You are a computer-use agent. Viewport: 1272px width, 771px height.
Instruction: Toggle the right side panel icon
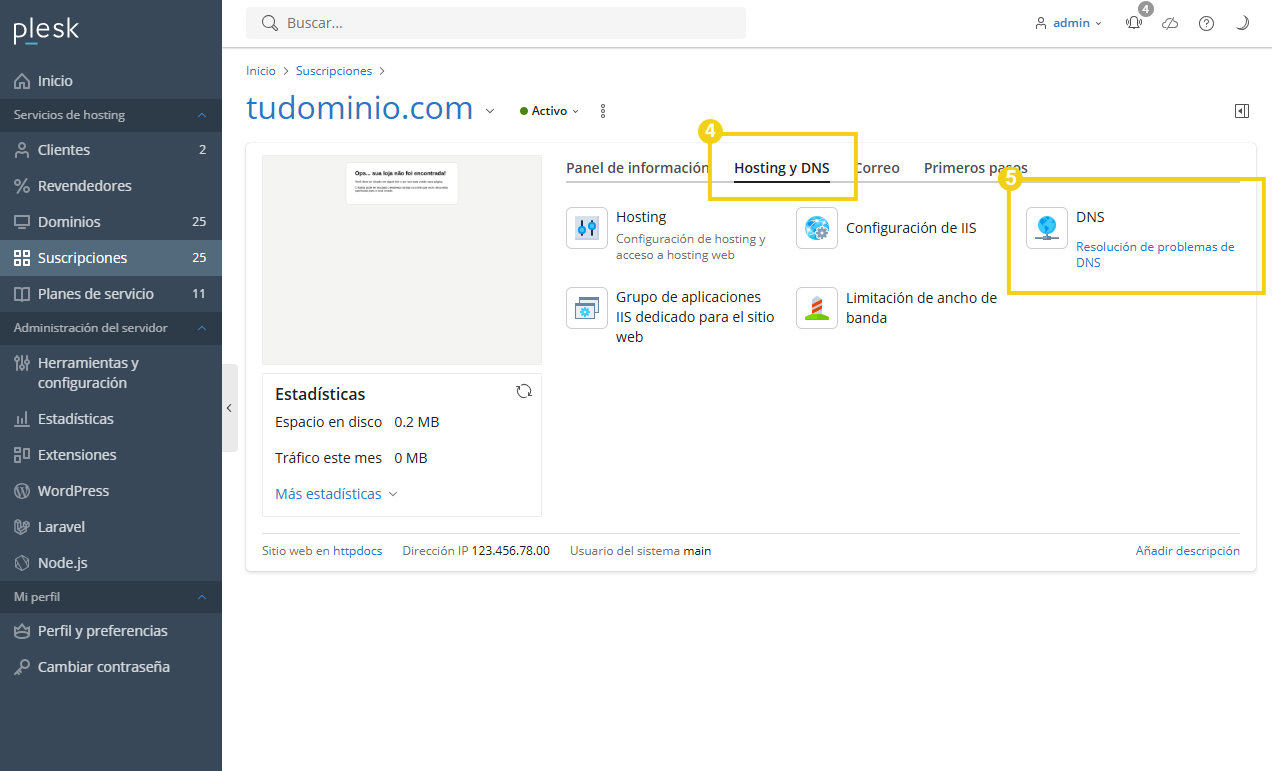point(1242,111)
